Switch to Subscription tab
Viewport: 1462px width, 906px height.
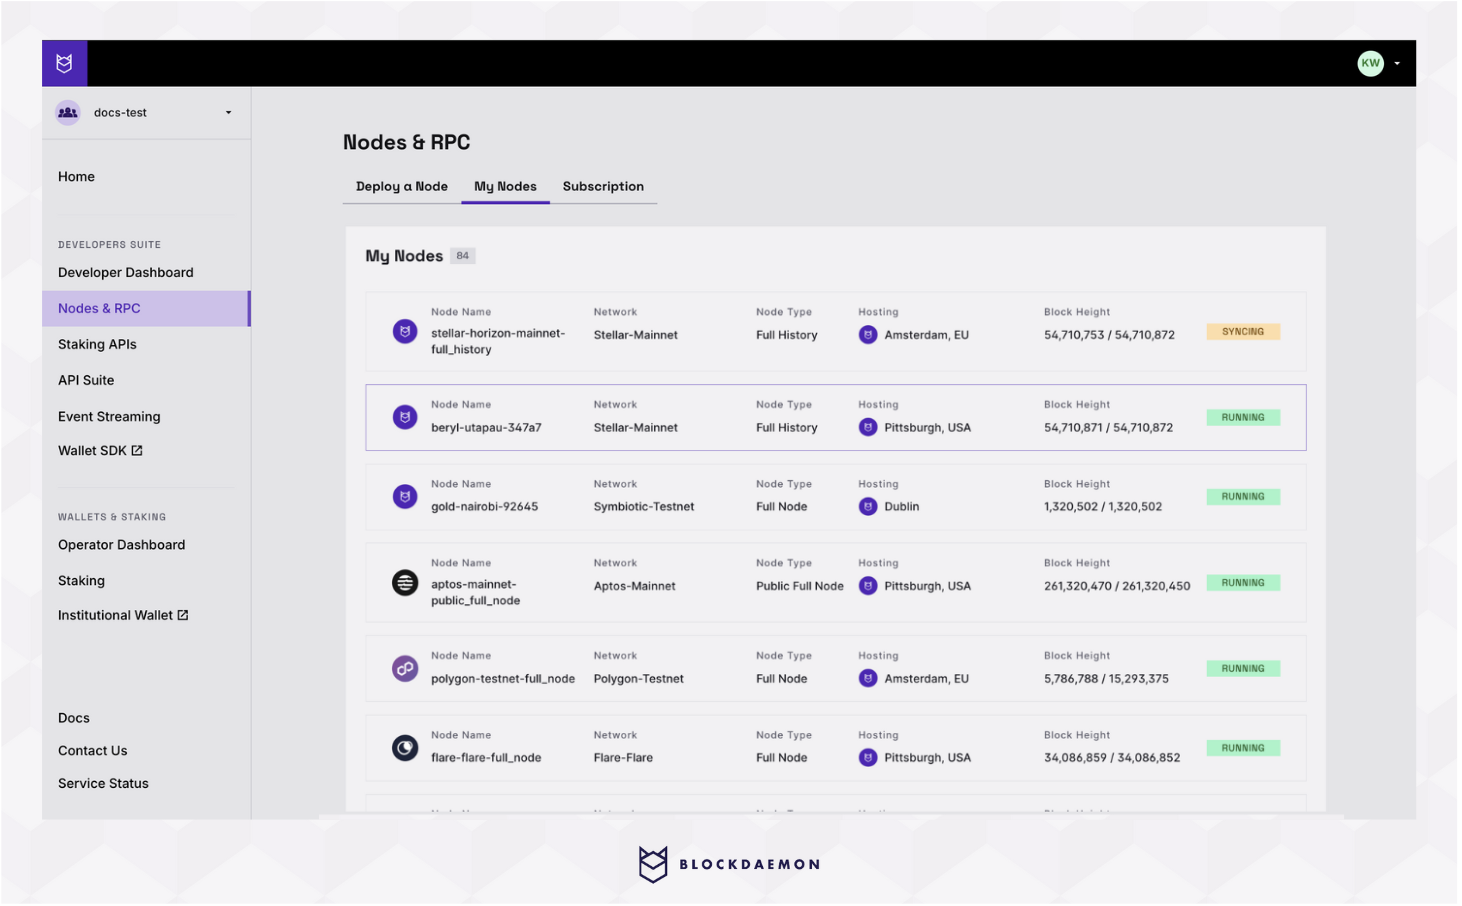tap(603, 187)
